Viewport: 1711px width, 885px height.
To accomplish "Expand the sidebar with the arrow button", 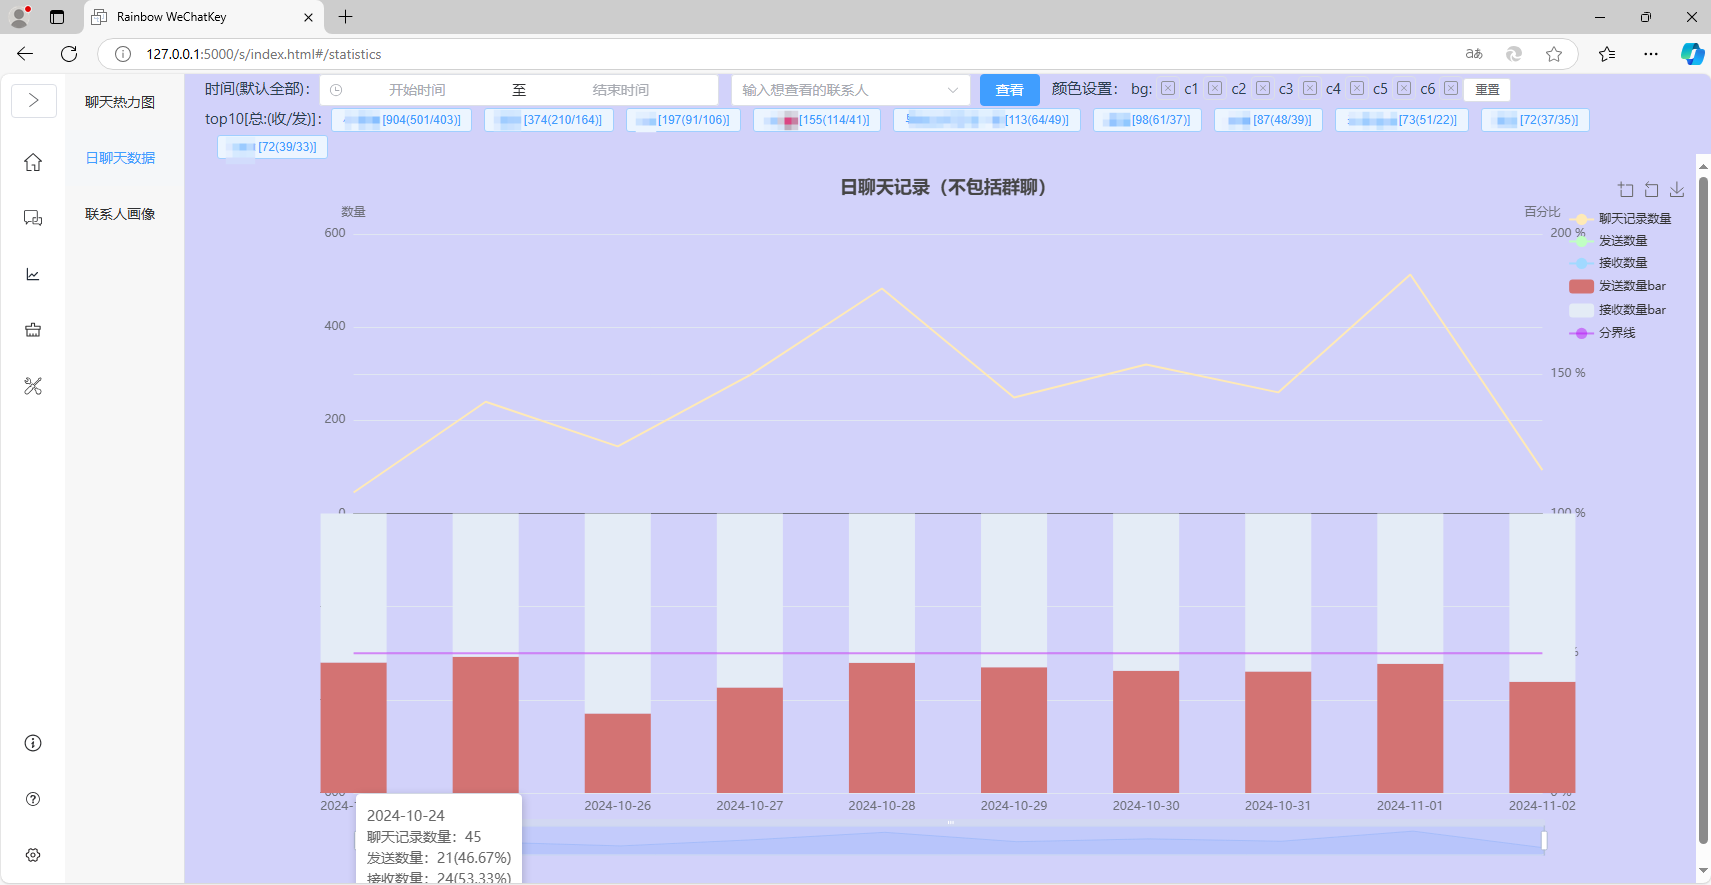I will (33, 100).
